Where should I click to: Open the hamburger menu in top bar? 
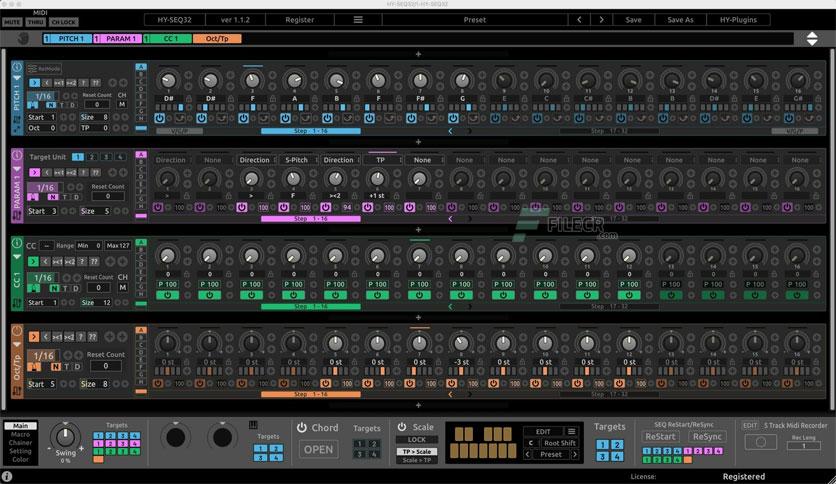(x=358, y=20)
